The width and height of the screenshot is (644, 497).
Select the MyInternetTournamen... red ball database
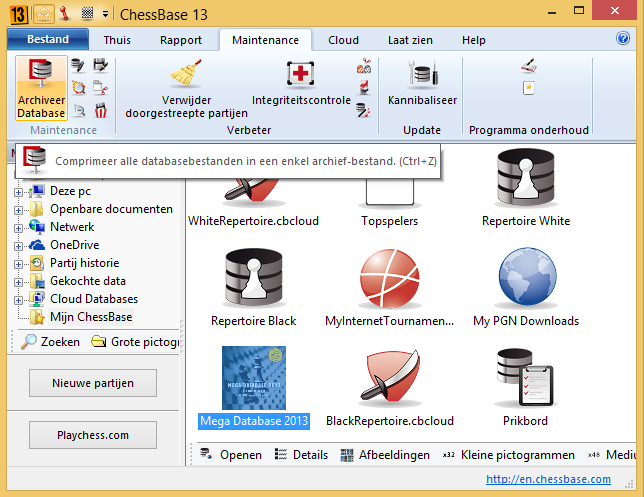389,288
